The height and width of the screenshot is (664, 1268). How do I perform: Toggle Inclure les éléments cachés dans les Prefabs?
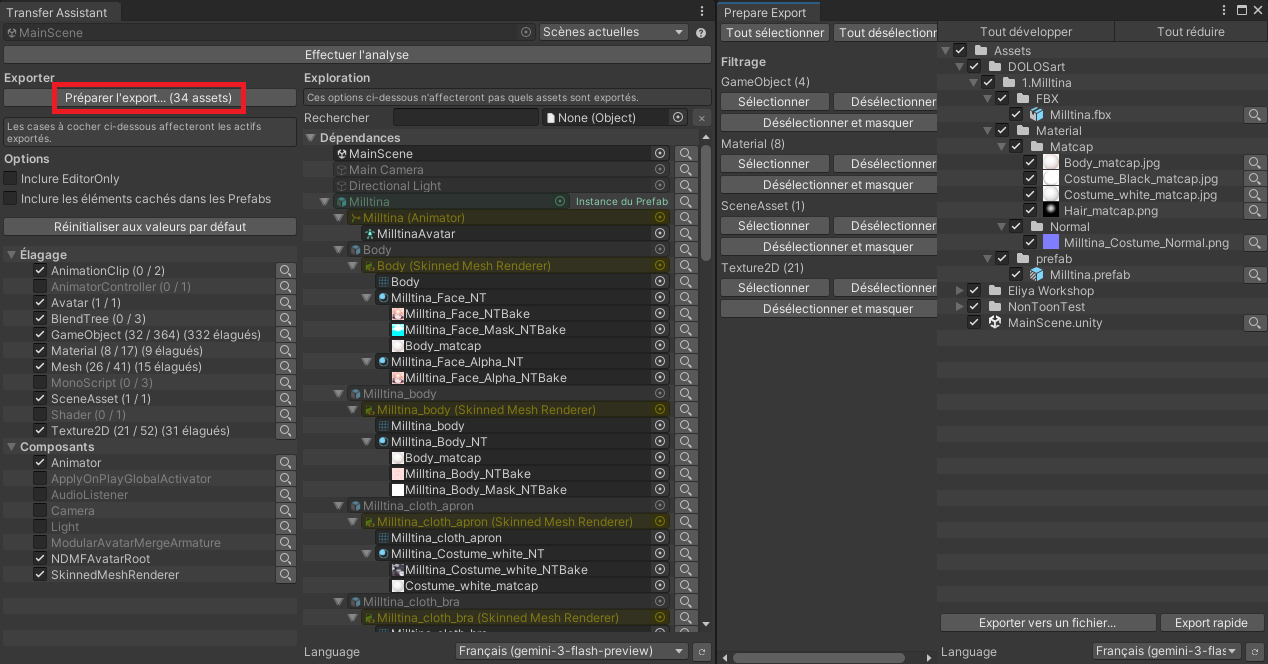(11, 199)
